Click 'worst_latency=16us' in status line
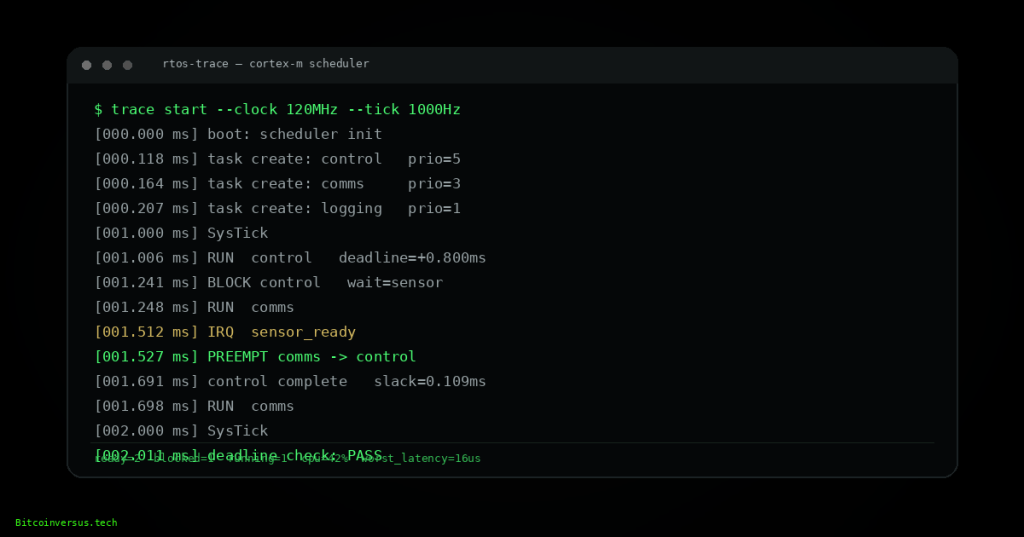The width and height of the screenshot is (1024, 537). (421, 459)
